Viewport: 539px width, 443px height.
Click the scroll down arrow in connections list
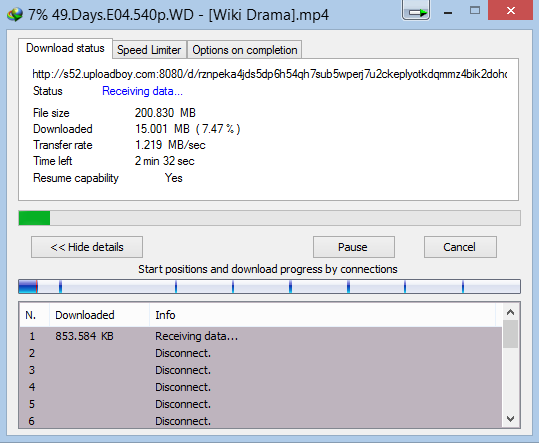(510, 419)
